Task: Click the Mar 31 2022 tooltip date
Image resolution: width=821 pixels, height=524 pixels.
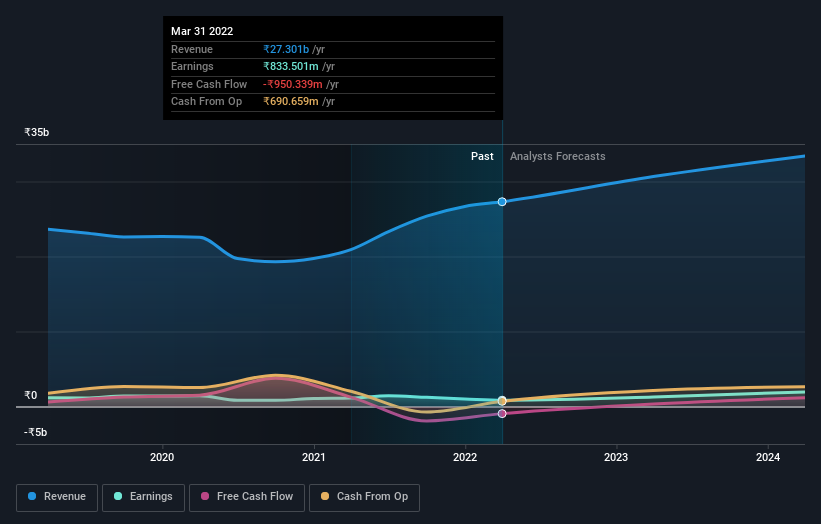Action: [202, 31]
